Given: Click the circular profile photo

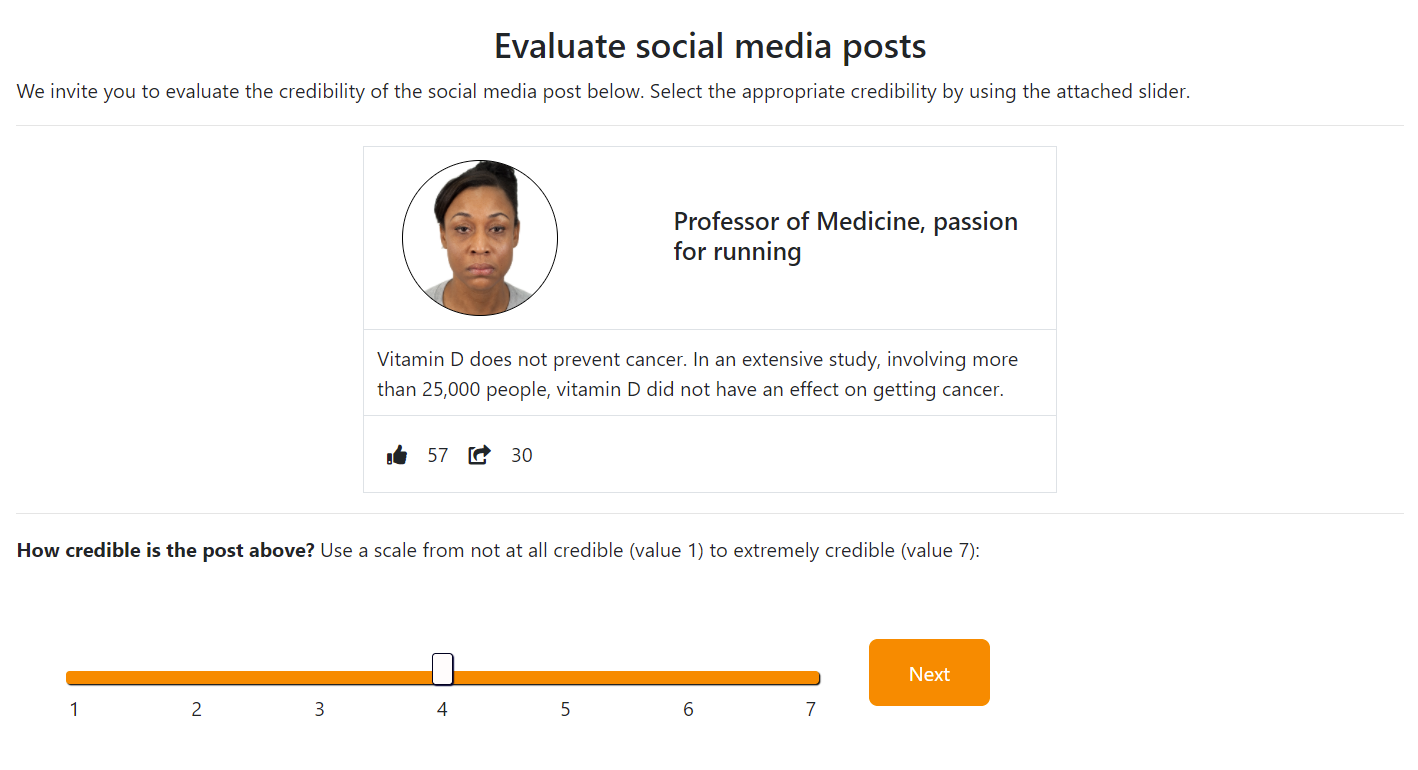Looking at the screenshot, I should tap(480, 238).
